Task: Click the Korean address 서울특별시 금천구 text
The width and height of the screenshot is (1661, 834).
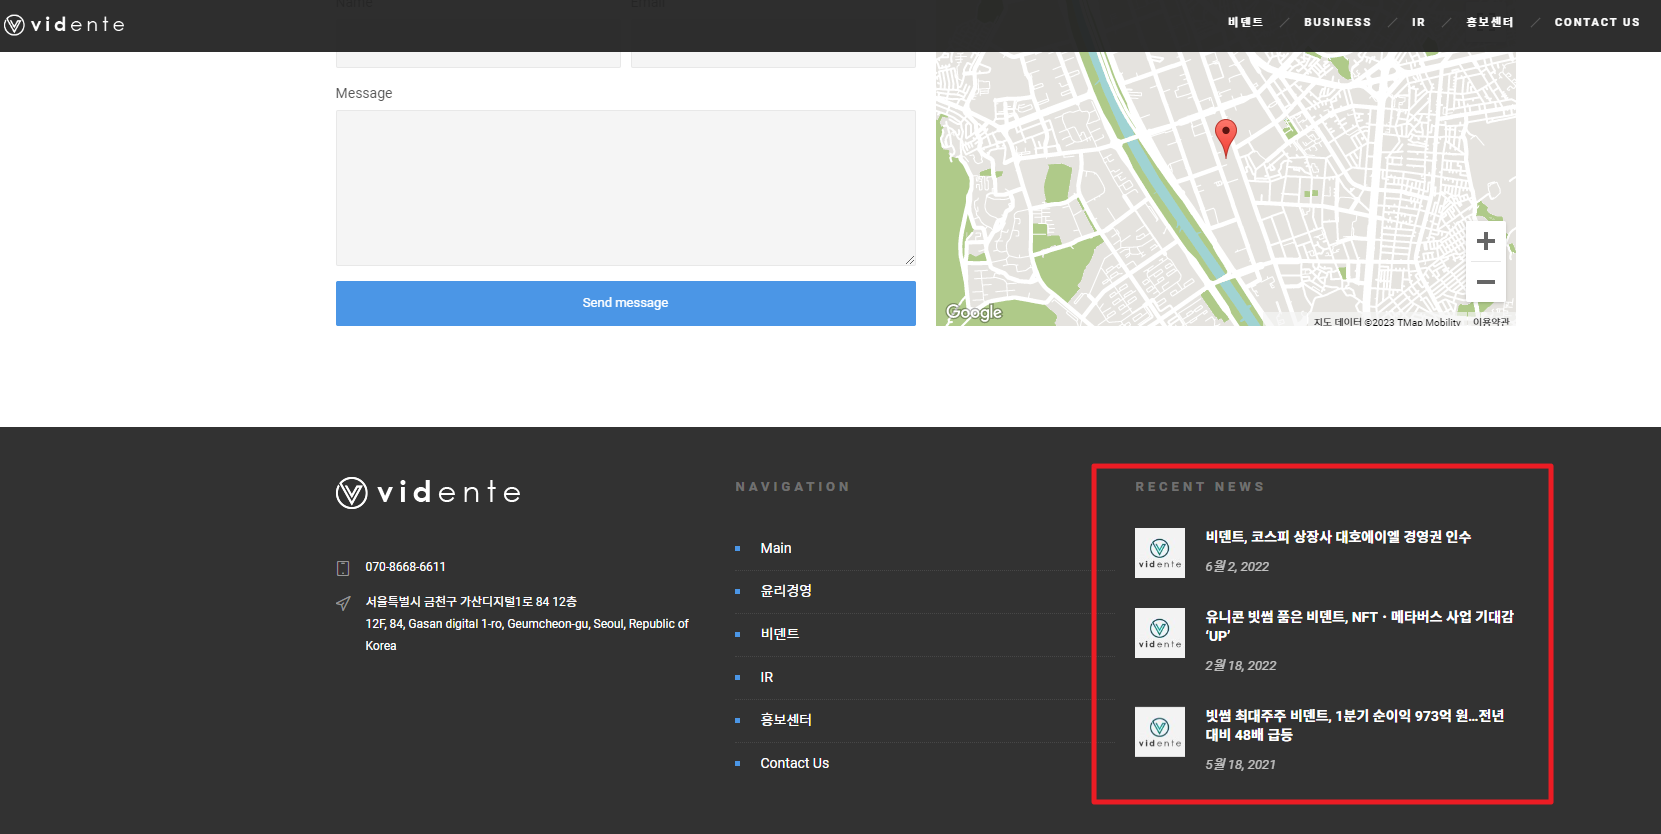Action: [471, 602]
